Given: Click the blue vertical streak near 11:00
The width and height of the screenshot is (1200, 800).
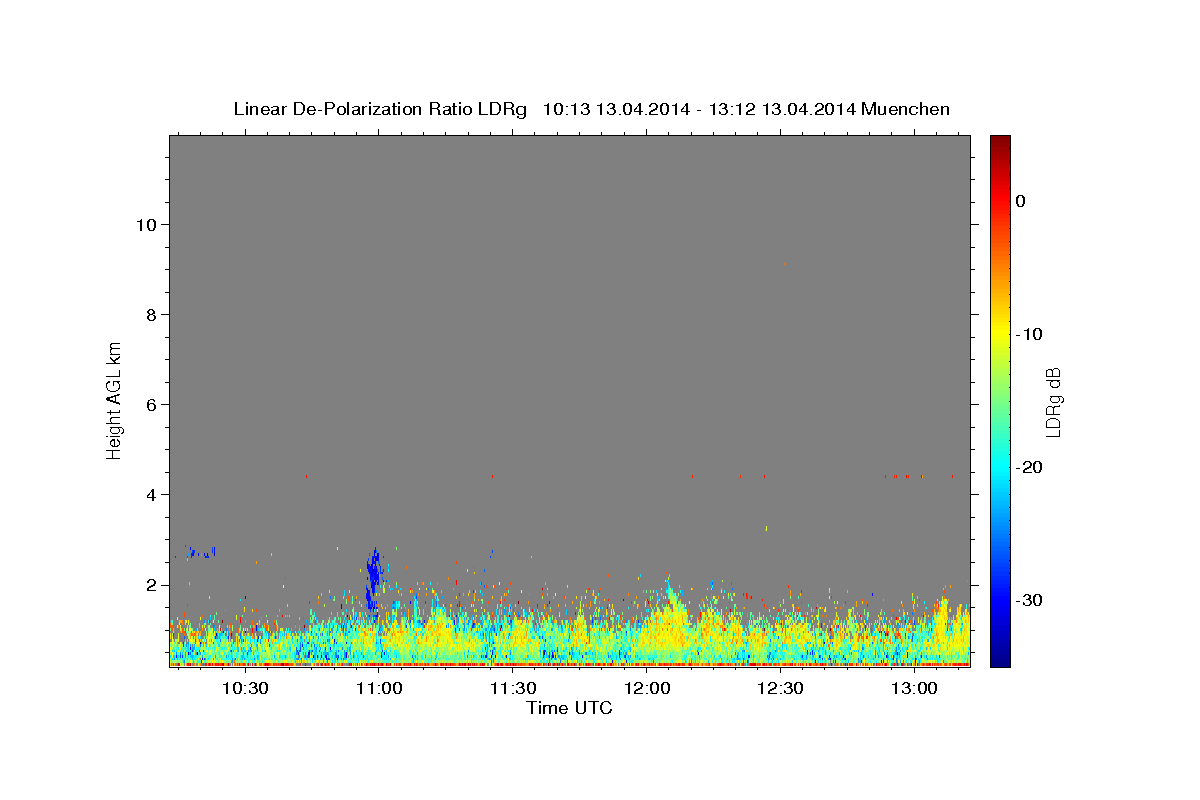Looking at the screenshot, I should coord(373,580).
